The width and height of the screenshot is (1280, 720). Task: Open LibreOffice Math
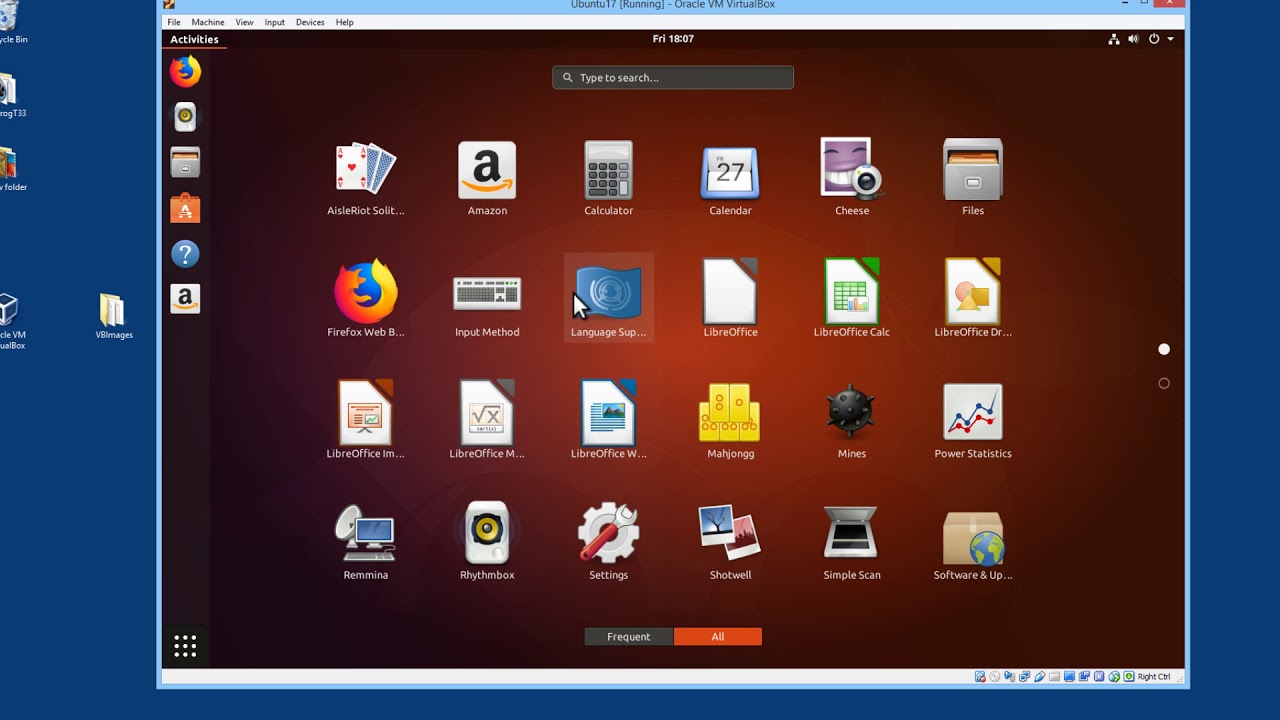tap(487, 420)
